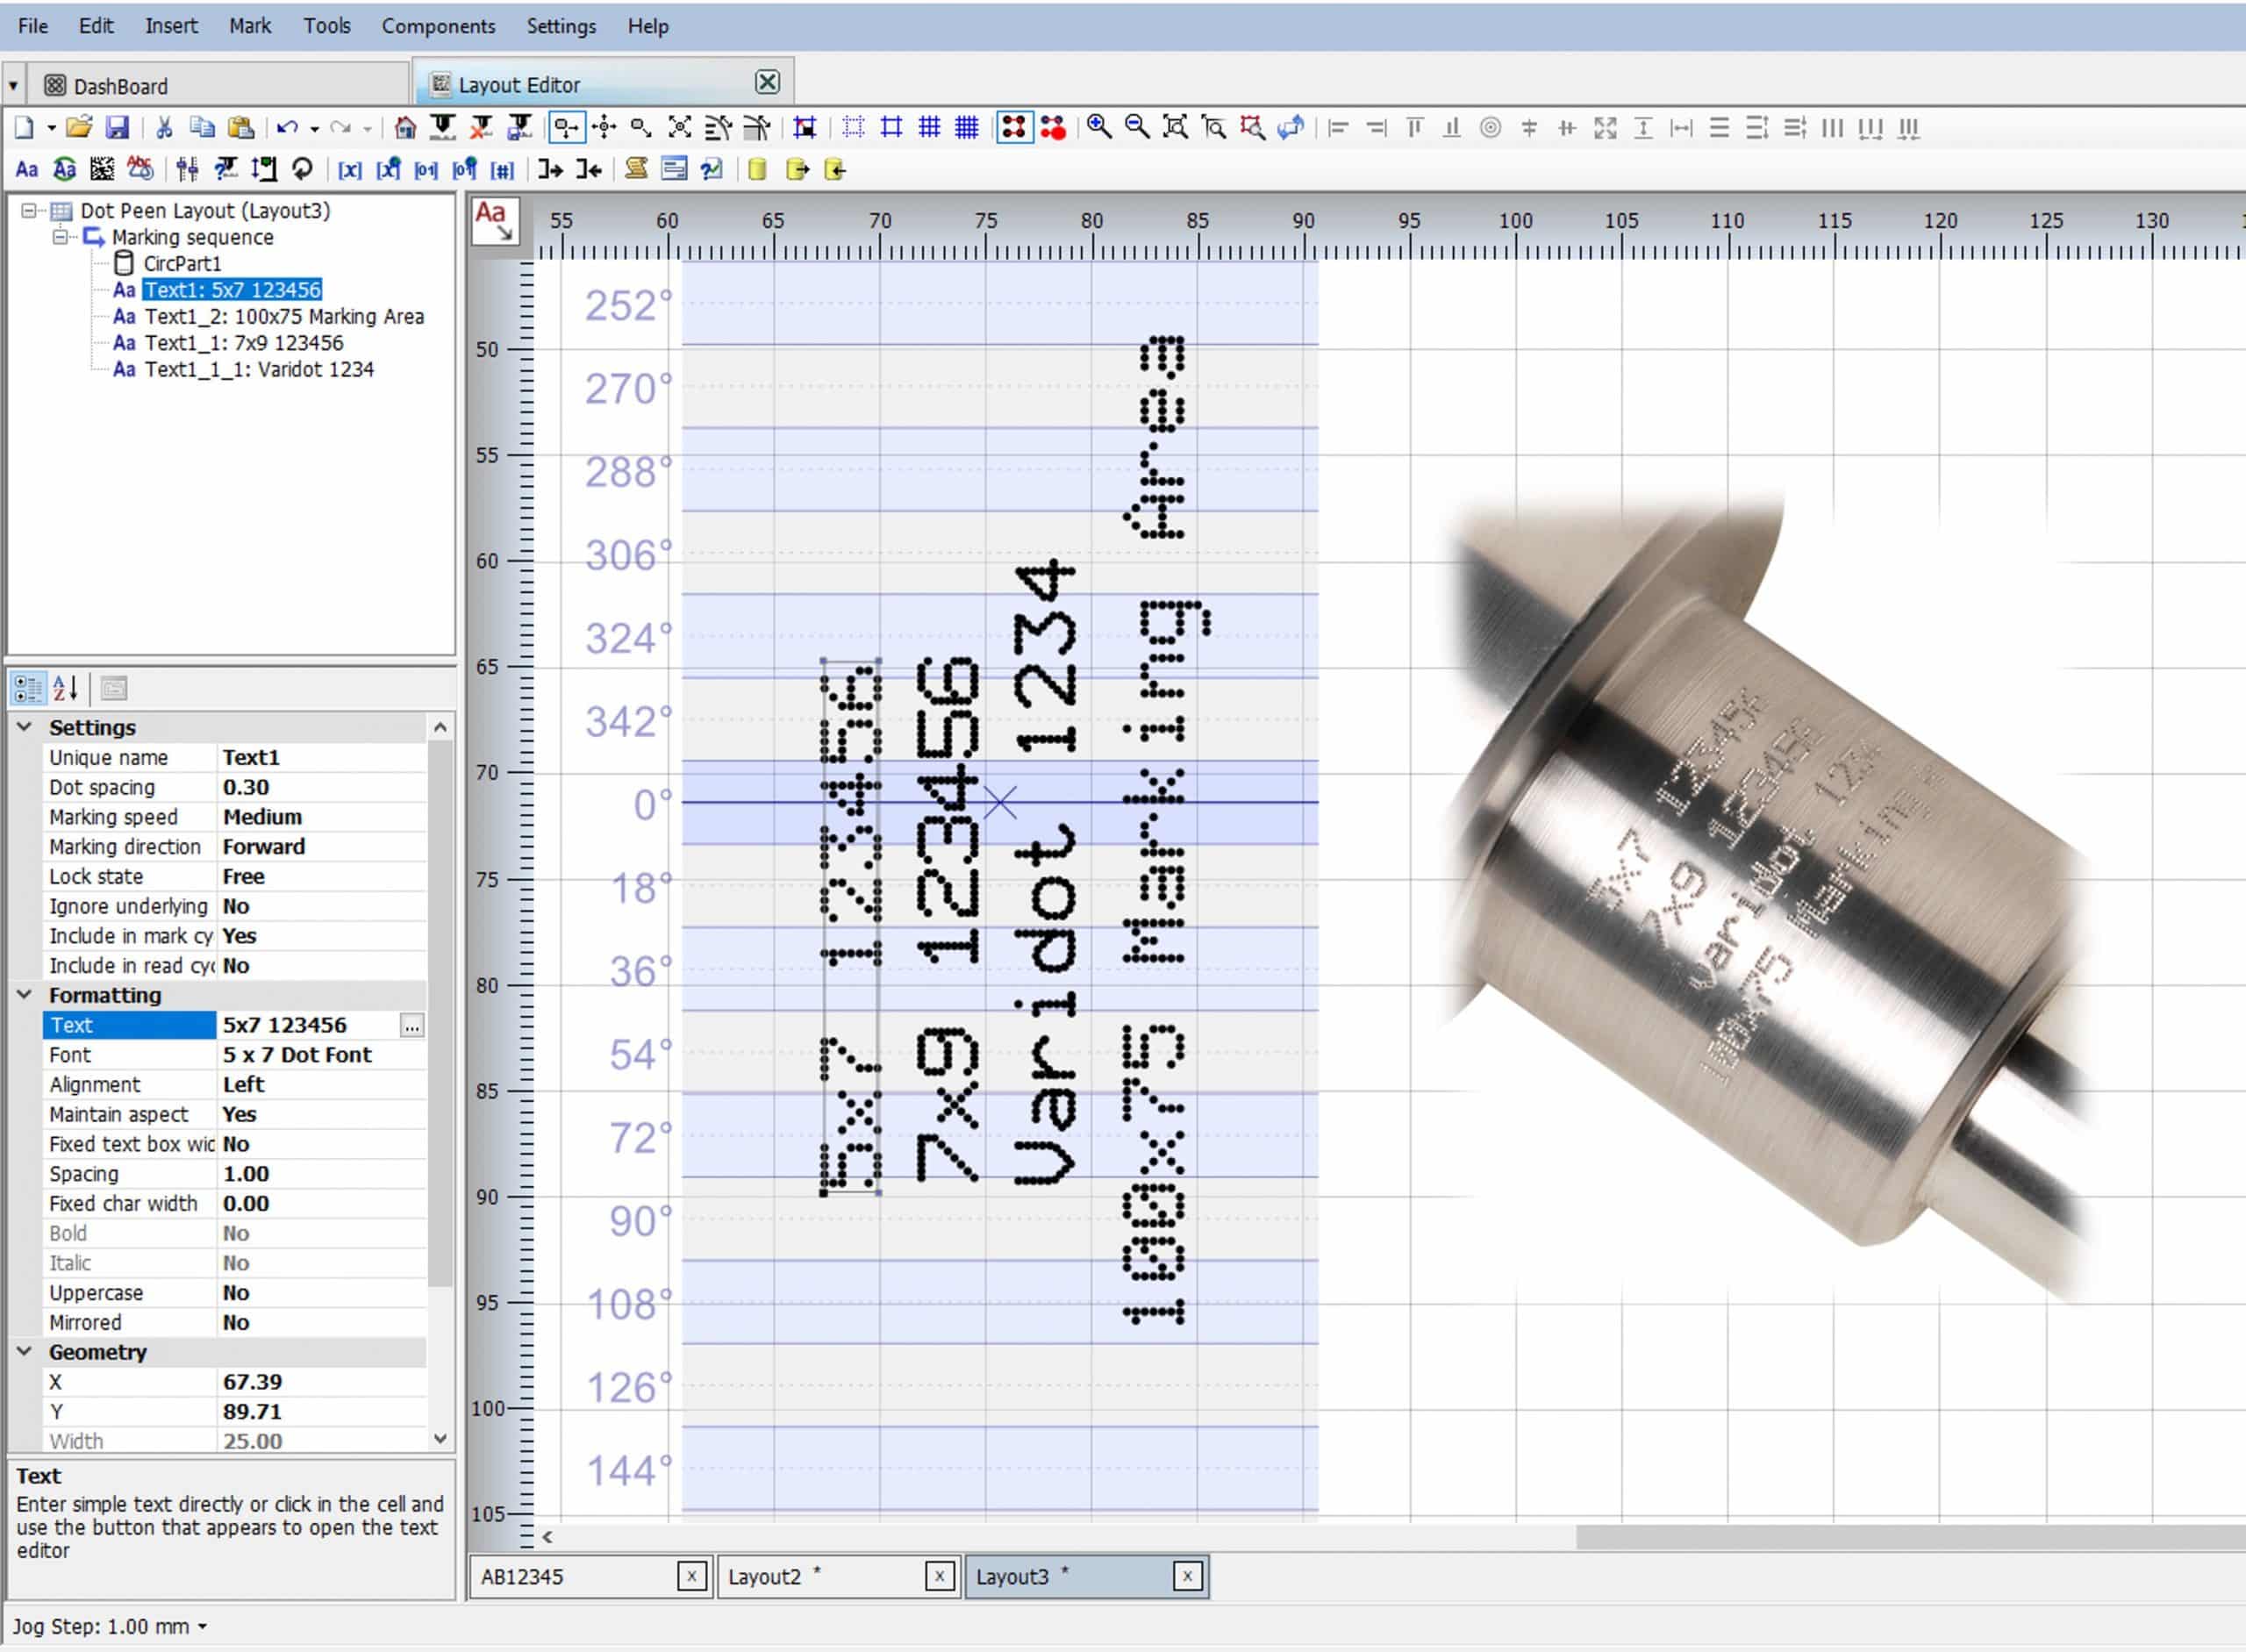2246x1652 pixels.
Task: Switch to the DashBoard tab
Action: 218,86
